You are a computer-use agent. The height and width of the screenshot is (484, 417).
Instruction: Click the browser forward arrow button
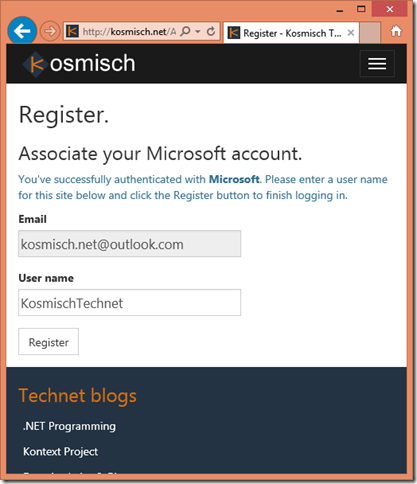(x=50, y=31)
